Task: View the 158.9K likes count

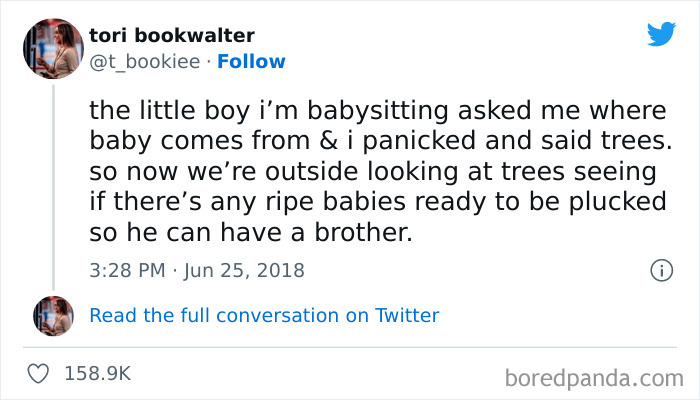Action: [x=97, y=374]
